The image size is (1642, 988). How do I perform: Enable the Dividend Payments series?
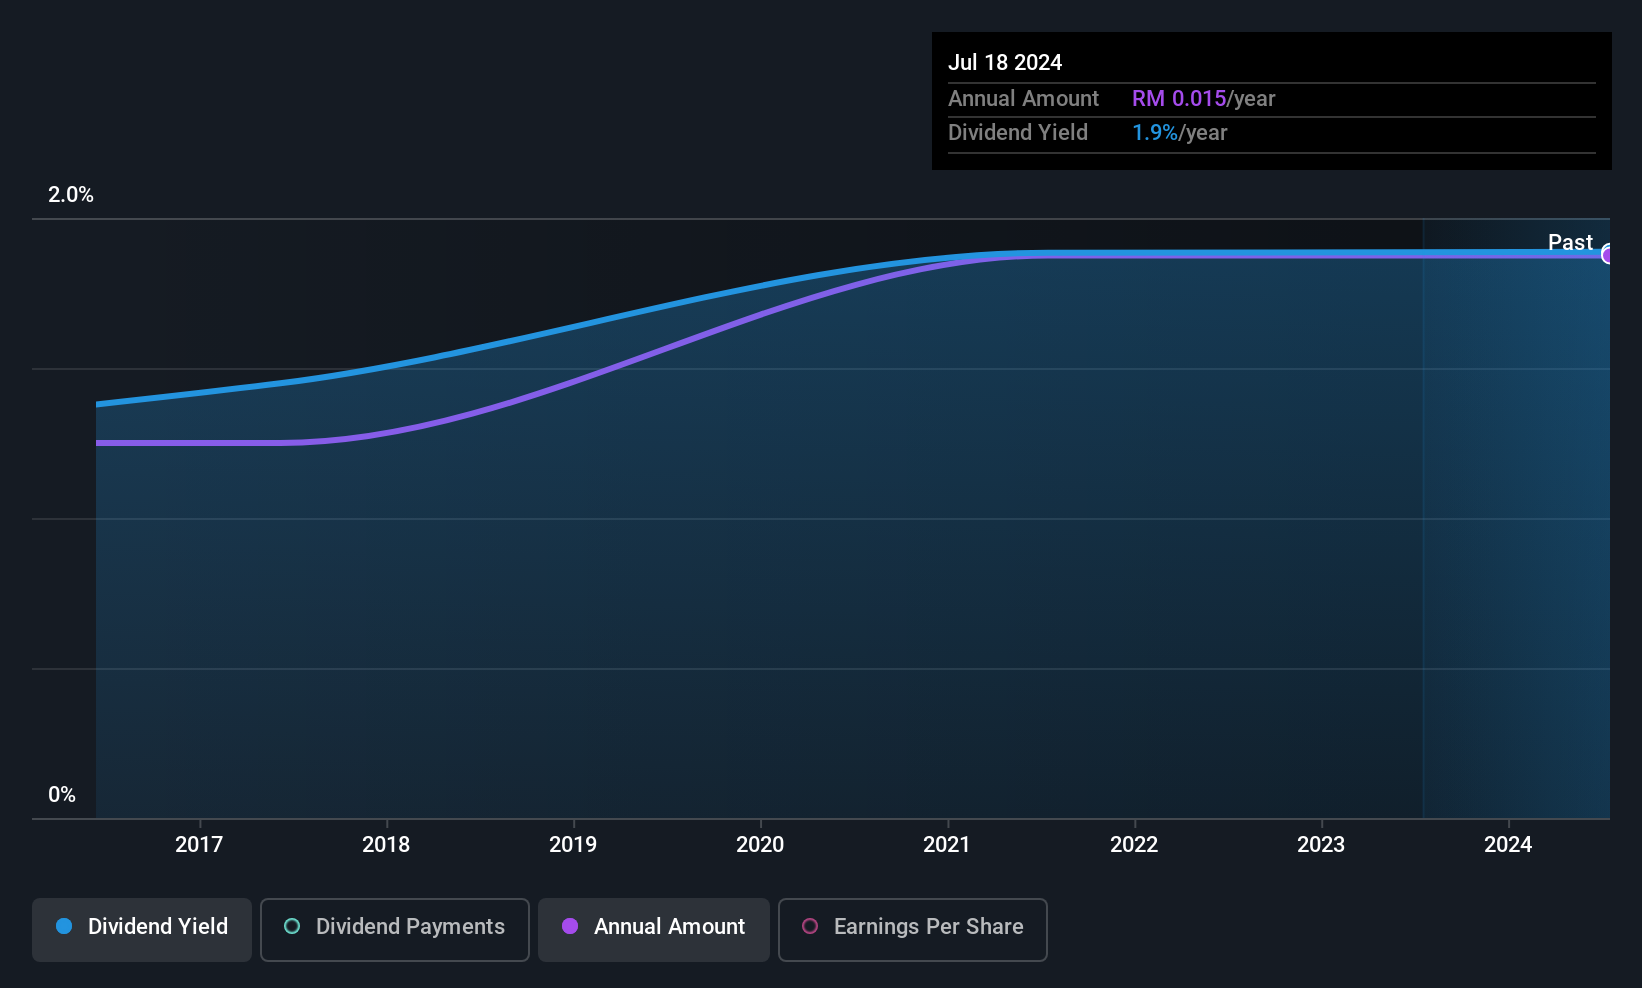[x=395, y=929]
